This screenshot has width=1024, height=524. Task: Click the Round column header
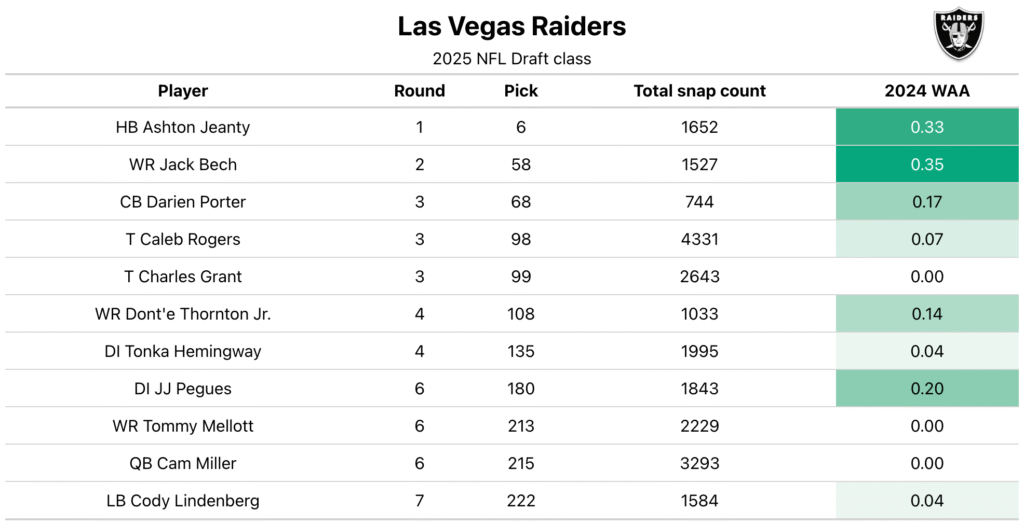[419, 91]
